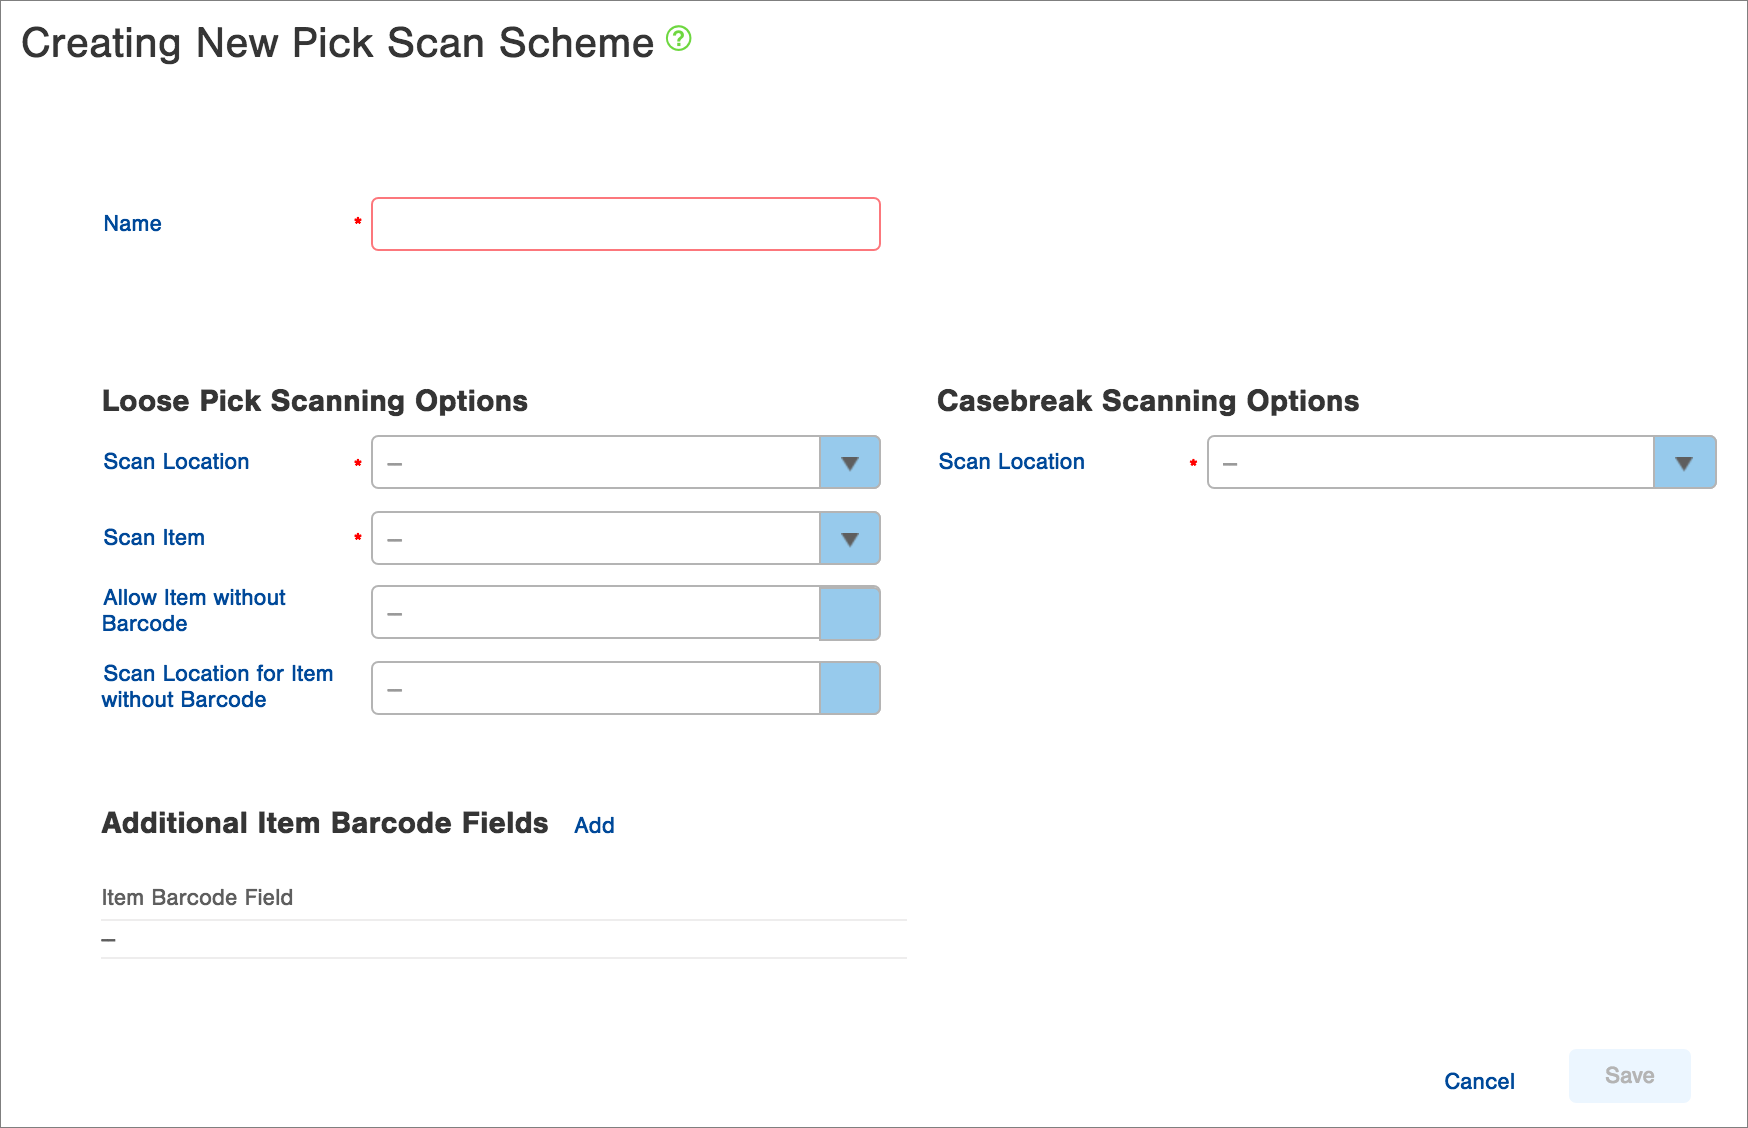Click the Allow Item without Barcode label

coord(193,610)
